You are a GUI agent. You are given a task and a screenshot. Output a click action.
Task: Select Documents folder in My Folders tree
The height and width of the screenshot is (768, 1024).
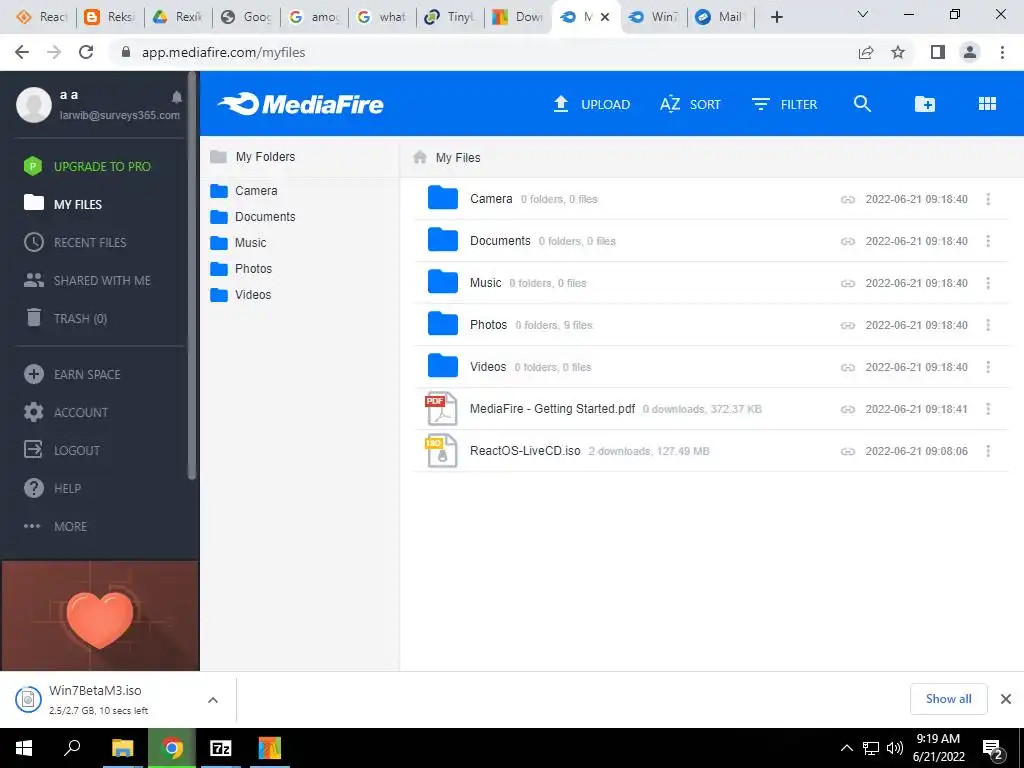pyautogui.click(x=253, y=217)
